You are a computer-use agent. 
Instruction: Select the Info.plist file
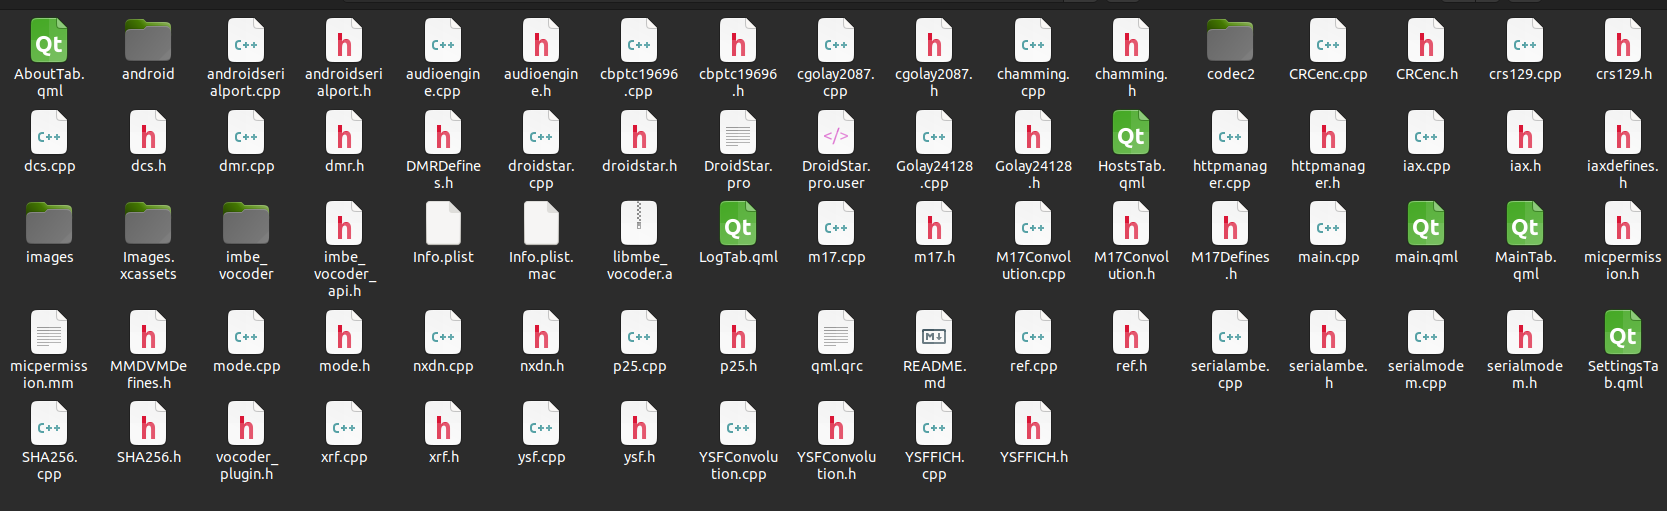click(443, 226)
